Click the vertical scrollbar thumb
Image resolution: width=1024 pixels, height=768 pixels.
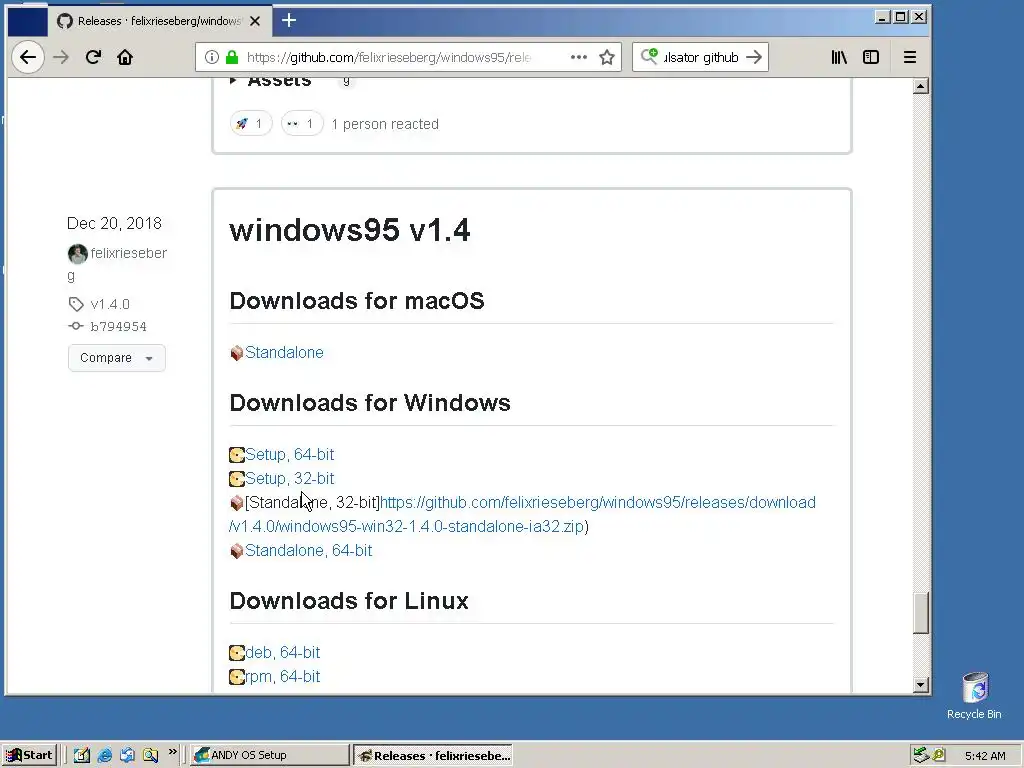pyautogui.click(x=921, y=613)
